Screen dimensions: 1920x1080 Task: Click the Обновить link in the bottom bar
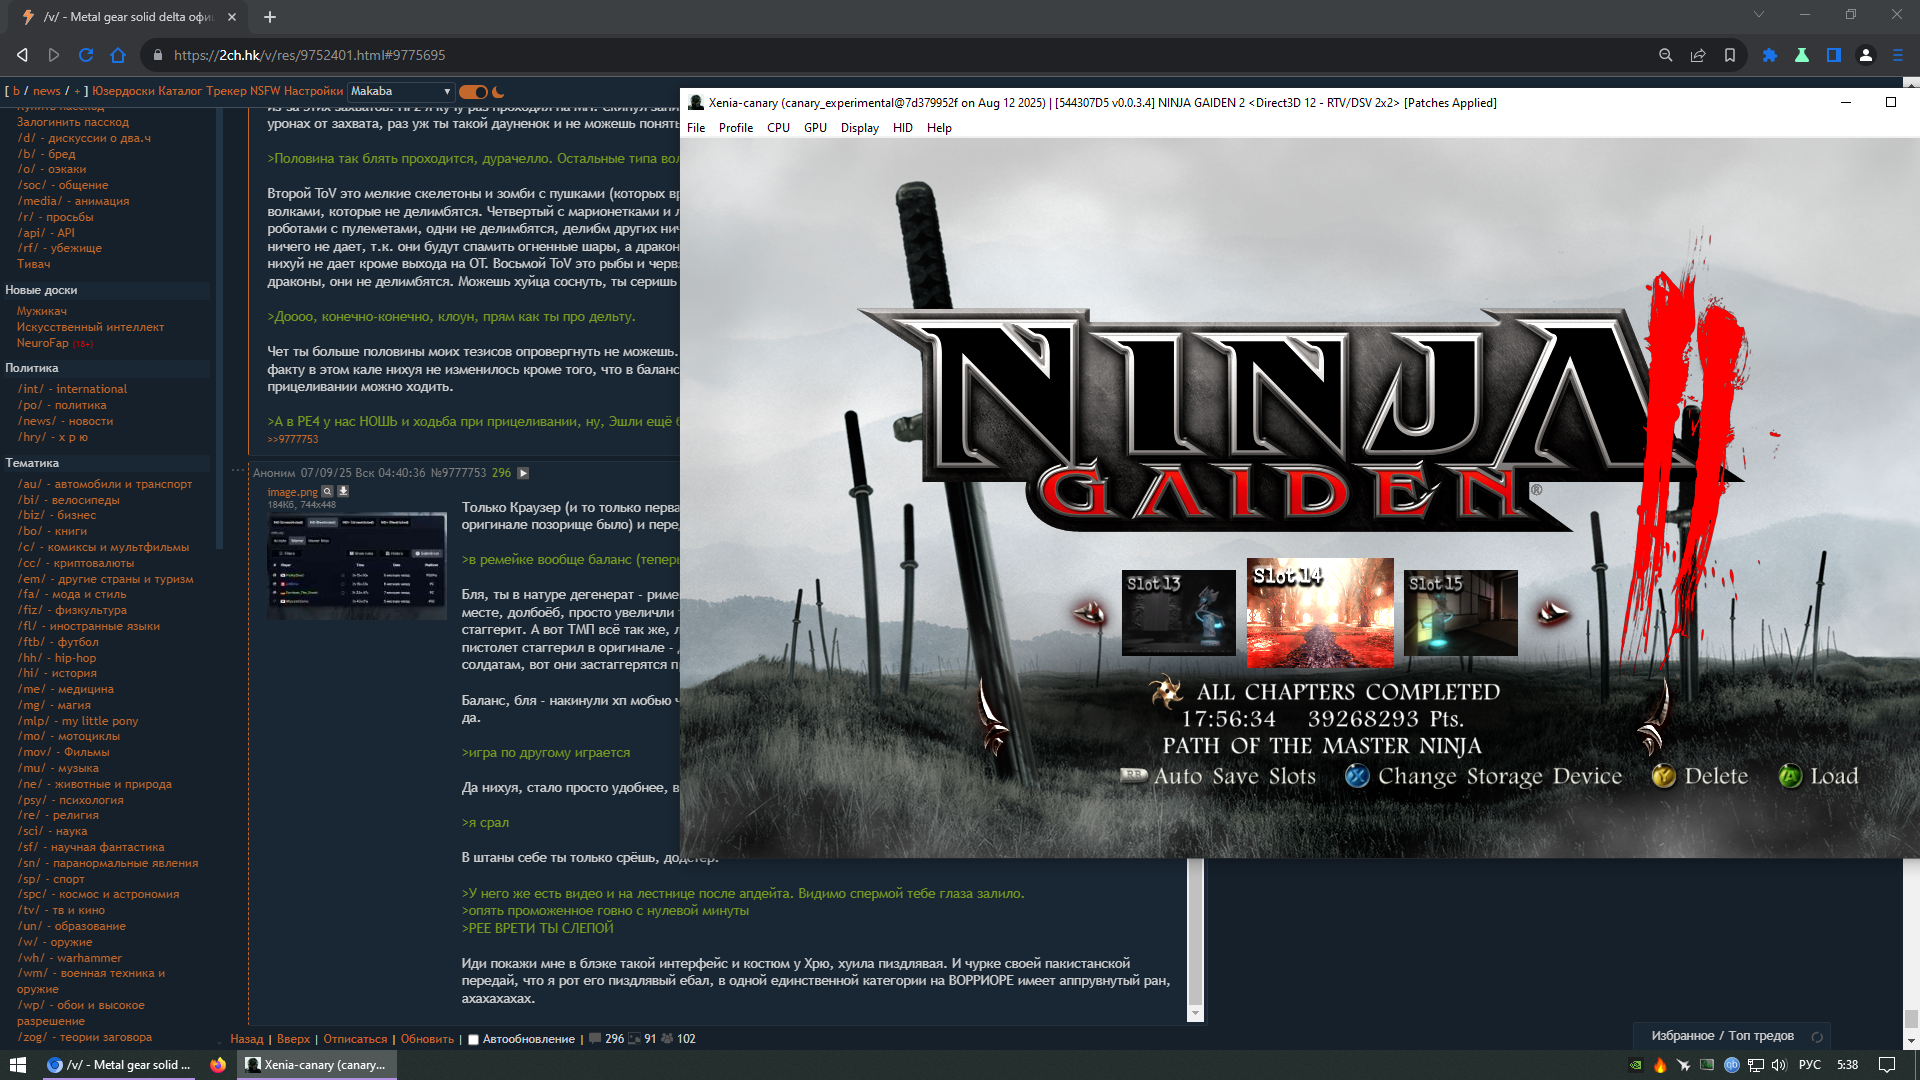[427, 1039]
